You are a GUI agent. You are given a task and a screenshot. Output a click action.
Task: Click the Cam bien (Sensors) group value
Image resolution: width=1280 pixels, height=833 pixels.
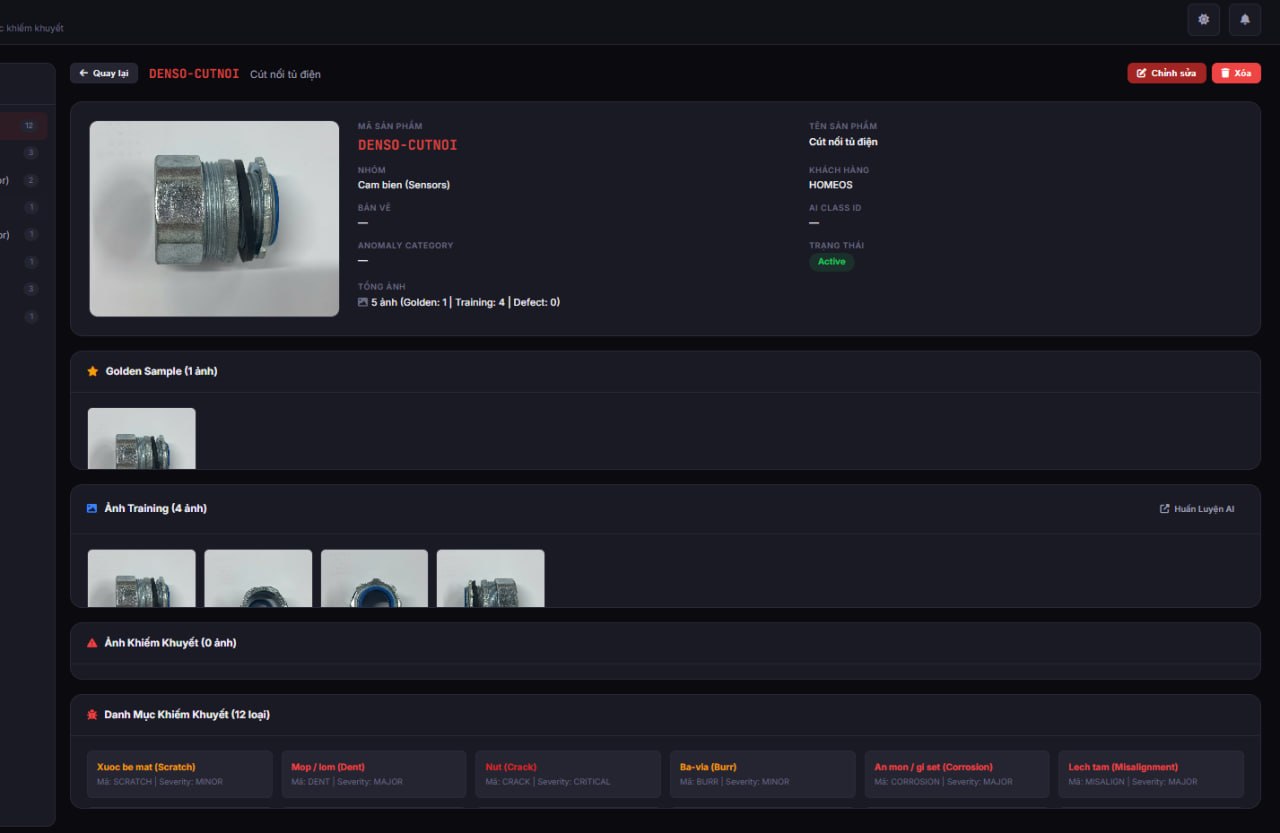[x=404, y=185]
